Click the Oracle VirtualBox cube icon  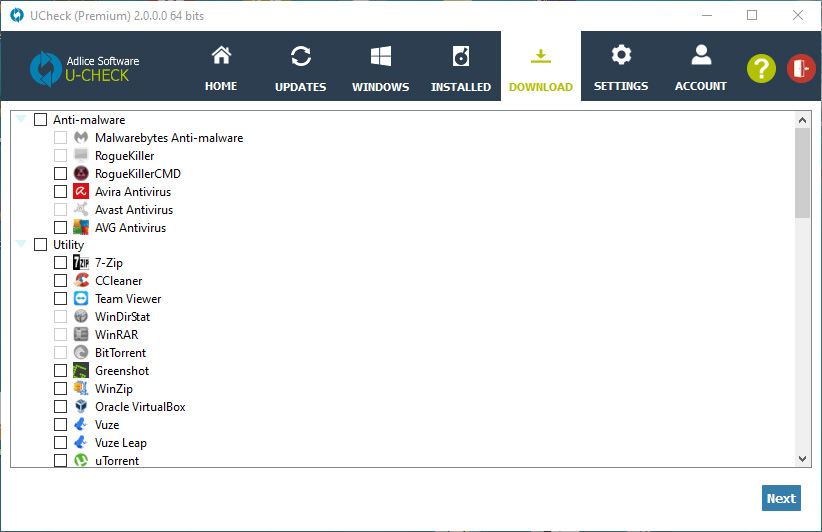coord(81,407)
